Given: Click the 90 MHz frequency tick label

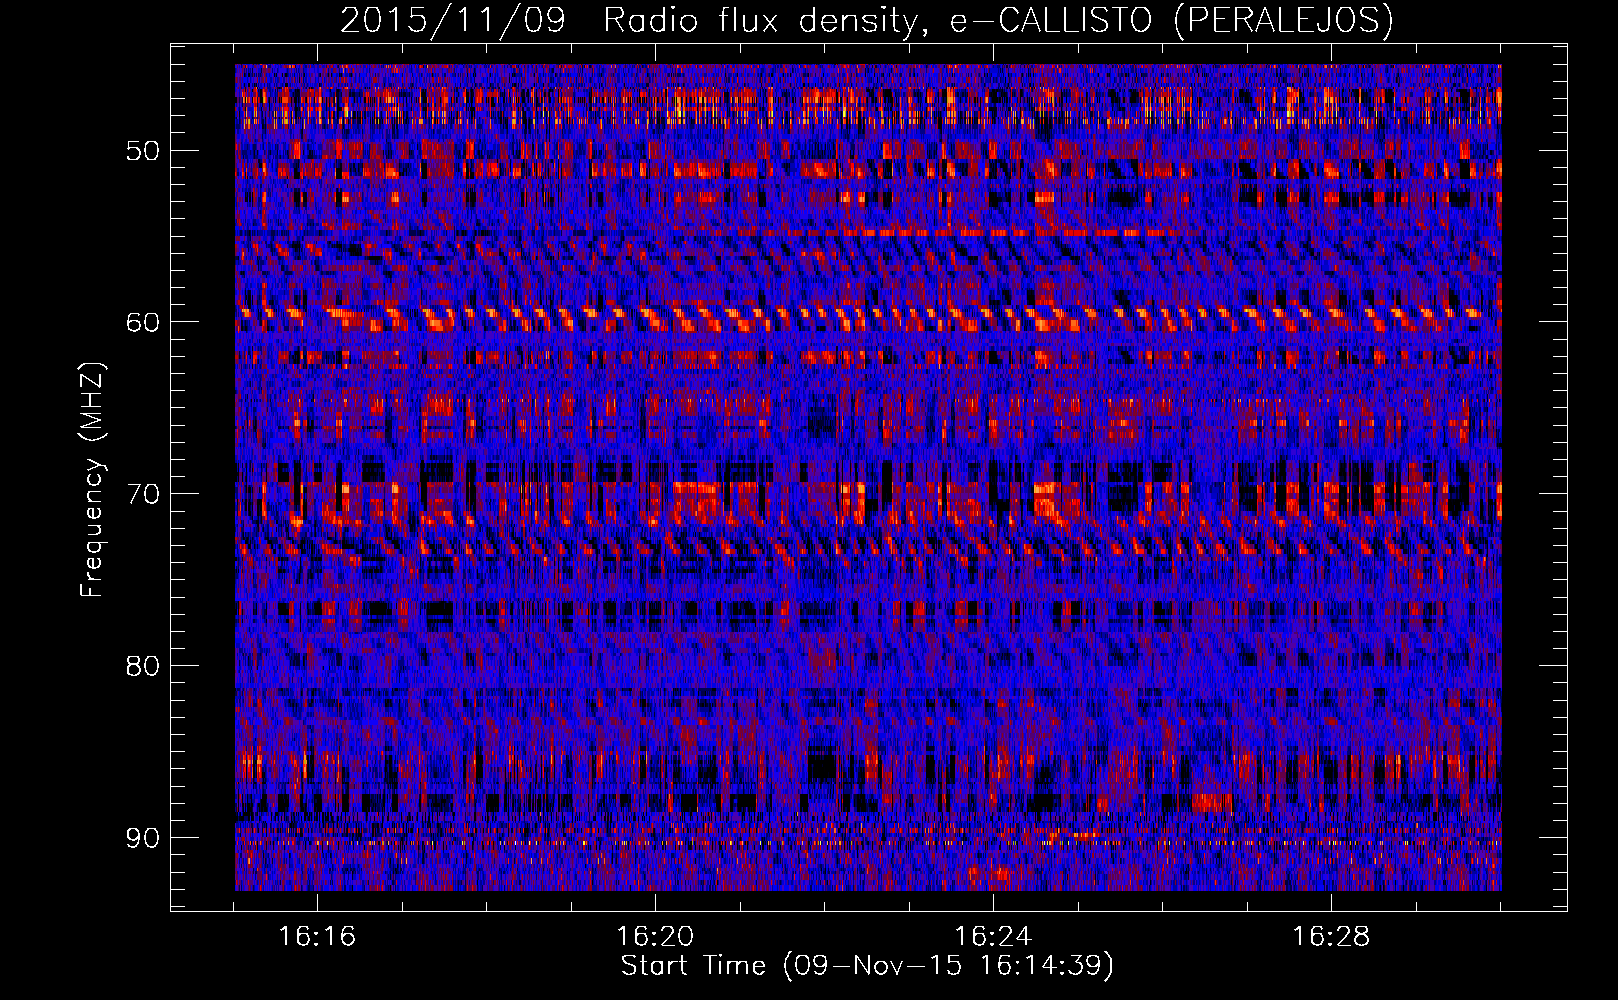Looking at the screenshot, I should pyautogui.click(x=142, y=837).
